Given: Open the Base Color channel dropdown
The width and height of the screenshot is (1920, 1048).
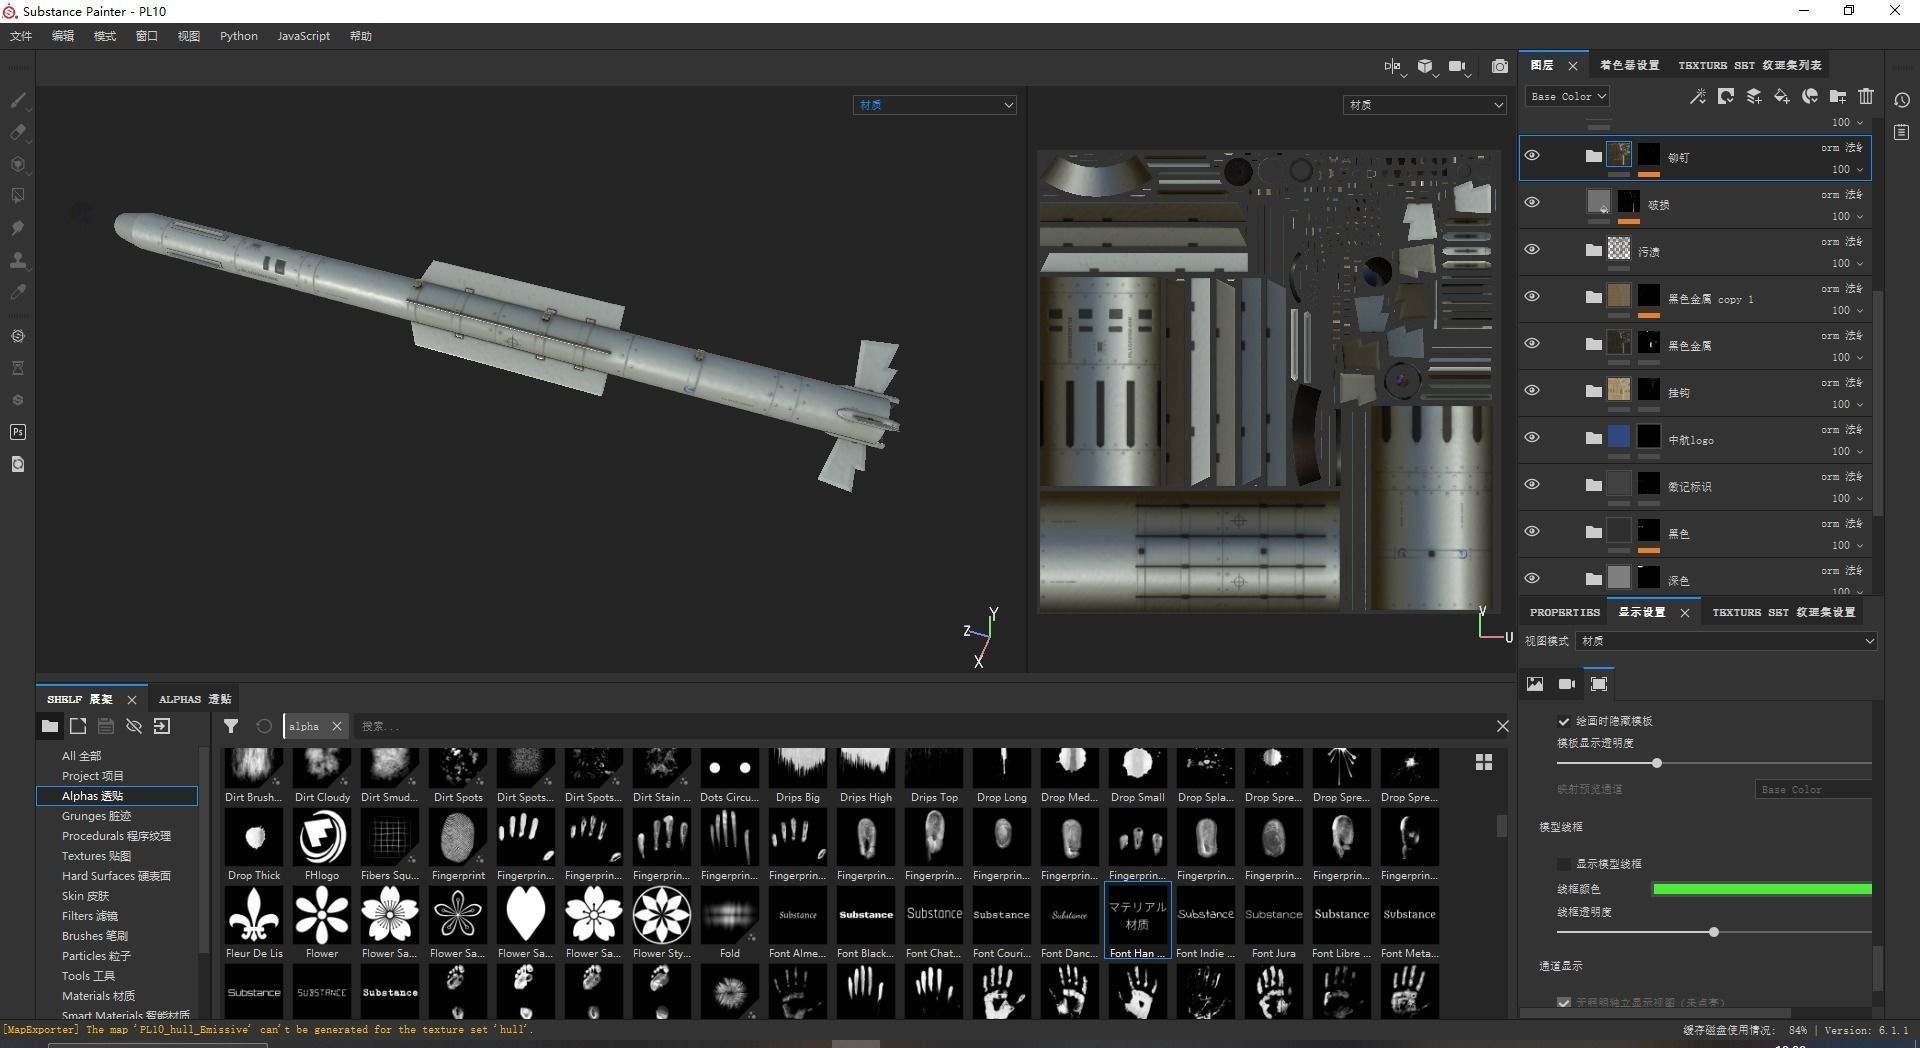Looking at the screenshot, I should (1567, 96).
